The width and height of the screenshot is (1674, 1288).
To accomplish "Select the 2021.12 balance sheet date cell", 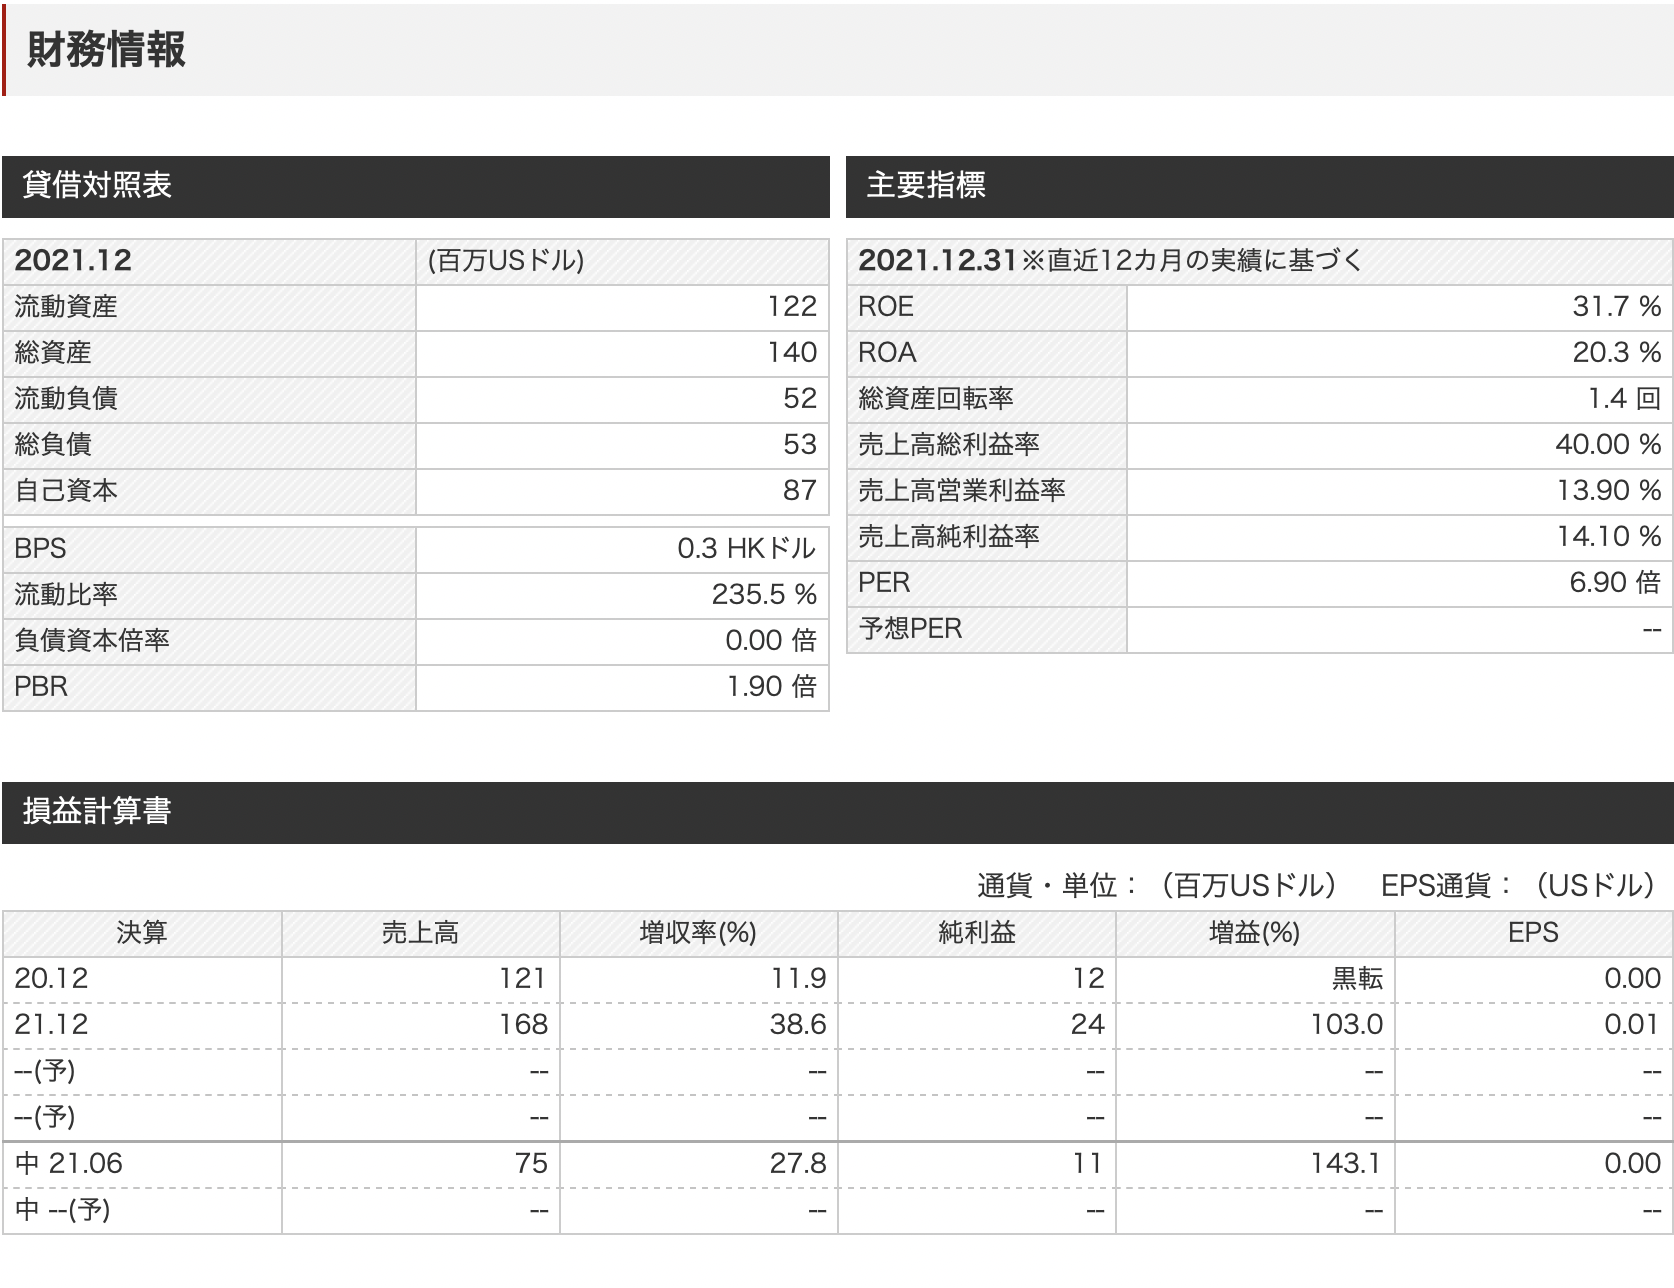I will click(x=209, y=261).
